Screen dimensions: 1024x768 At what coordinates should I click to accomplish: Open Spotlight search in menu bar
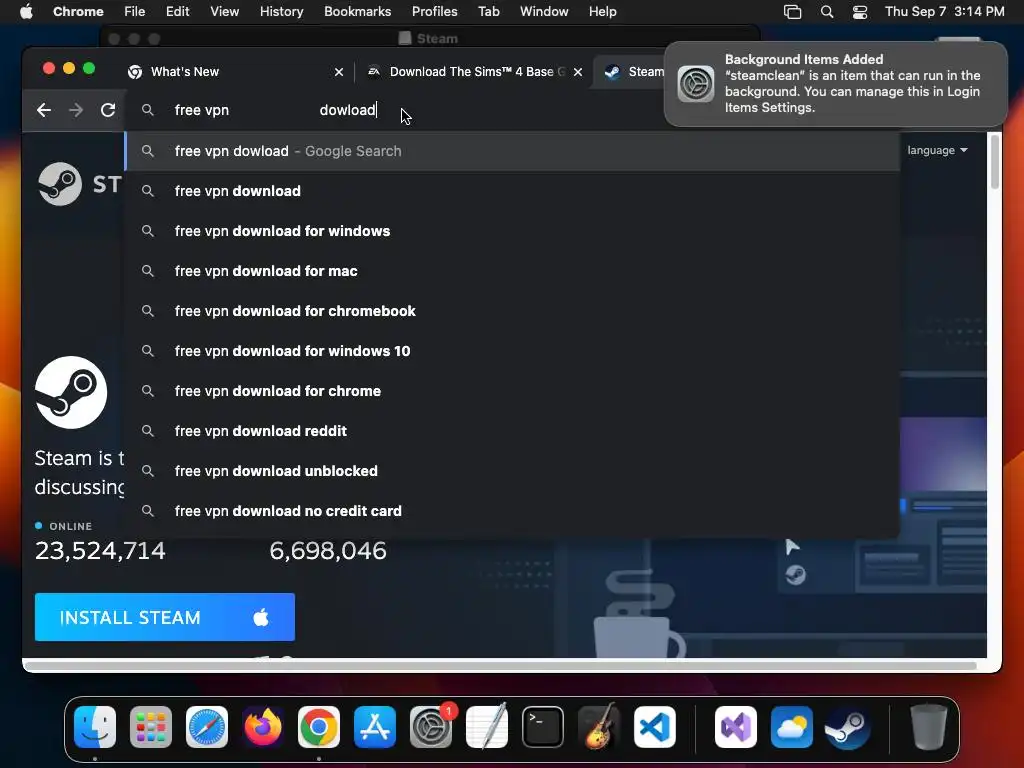click(x=827, y=12)
